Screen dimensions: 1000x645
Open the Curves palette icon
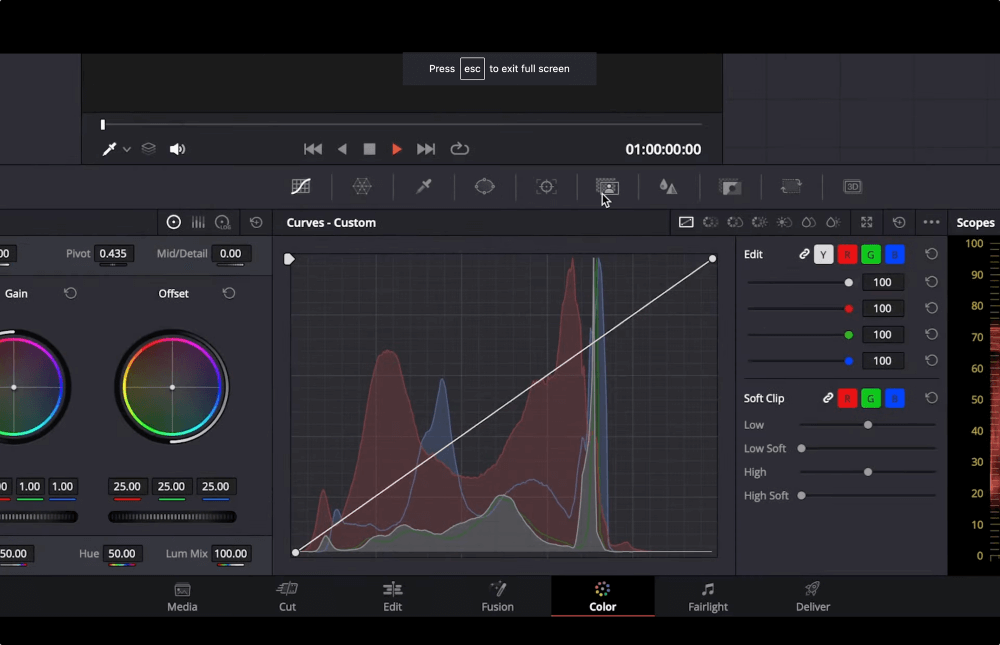point(300,186)
